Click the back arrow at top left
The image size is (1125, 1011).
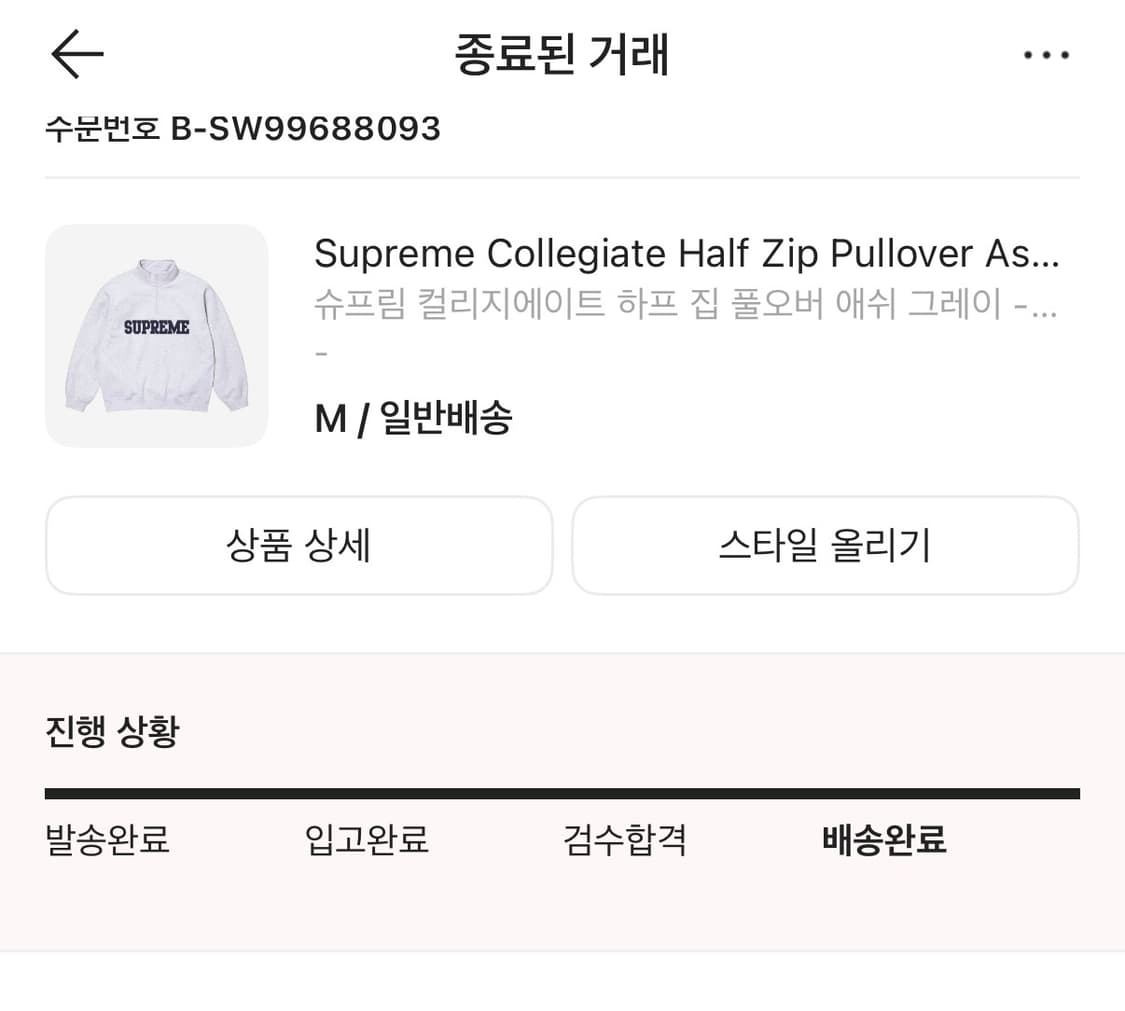click(75, 55)
